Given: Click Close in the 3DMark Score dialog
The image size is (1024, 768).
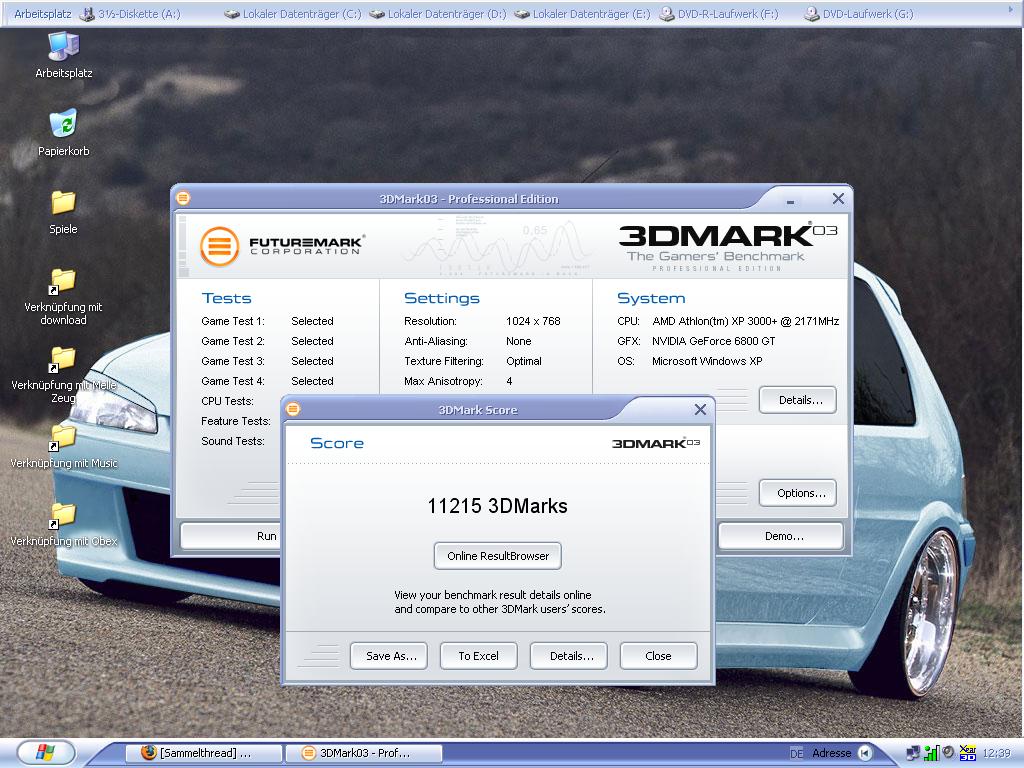Looking at the screenshot, I should point(659,656).
